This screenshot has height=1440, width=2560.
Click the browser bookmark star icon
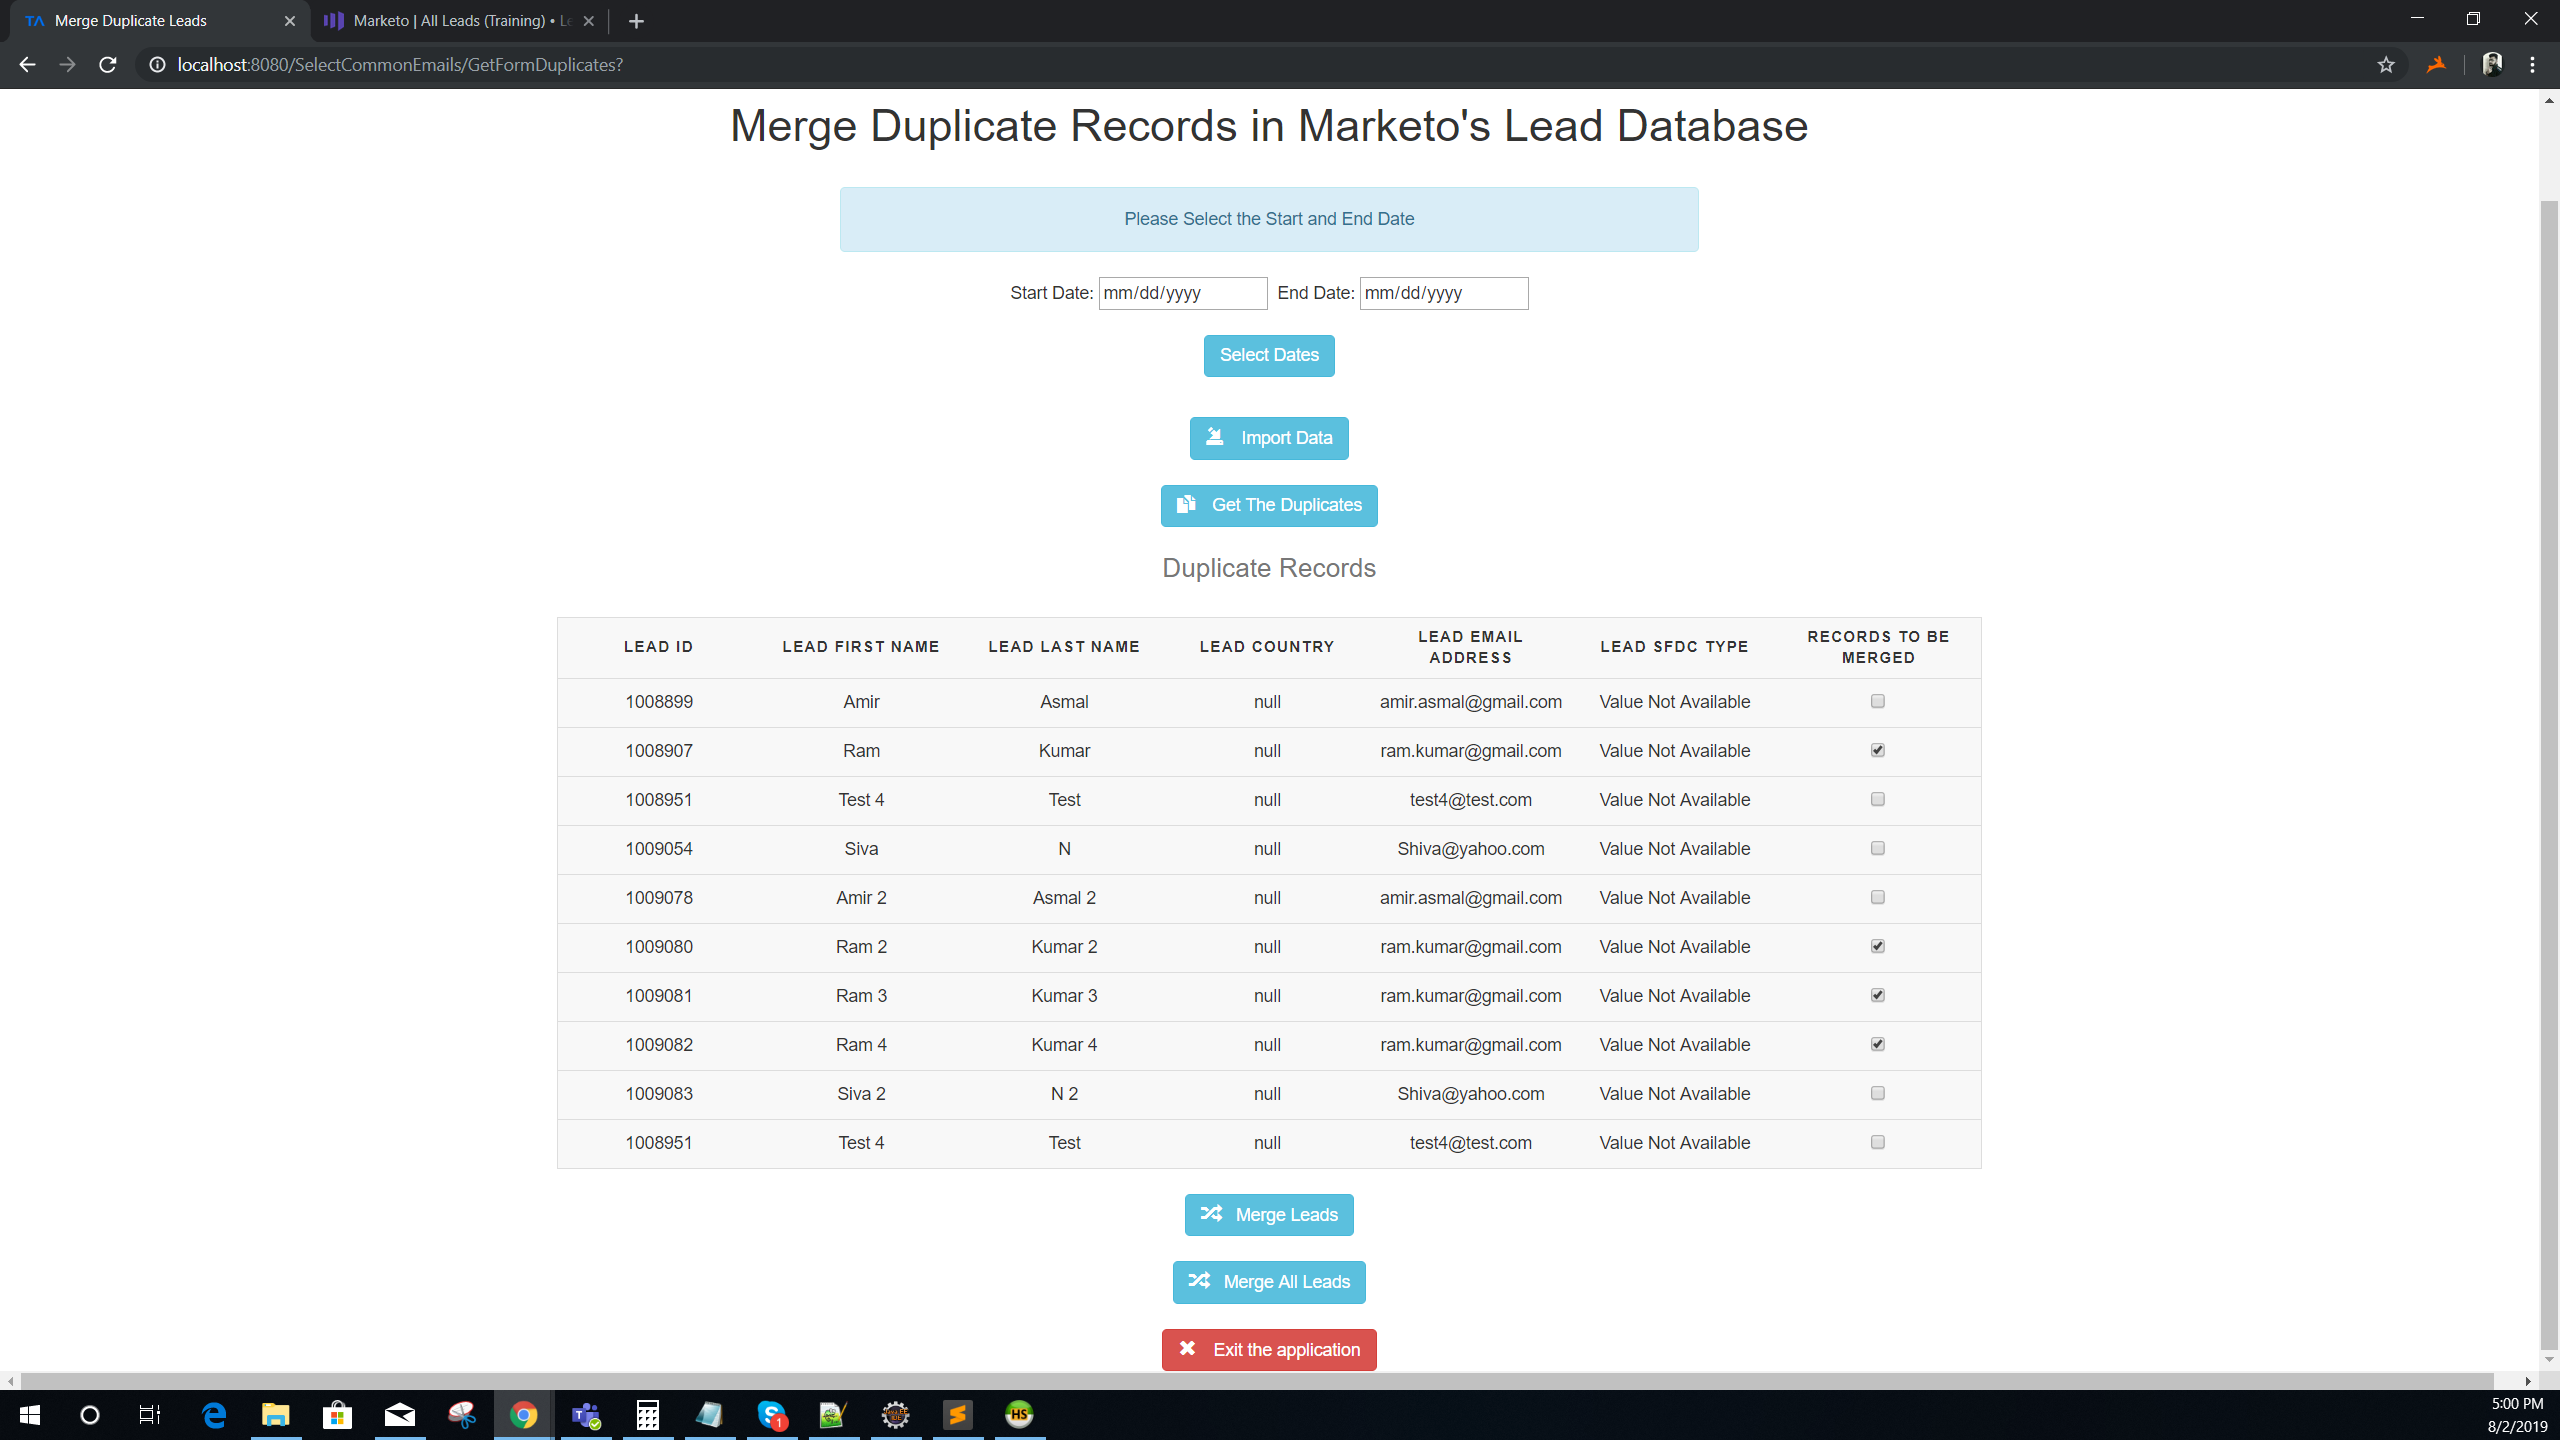click(x=2386, y=65)
